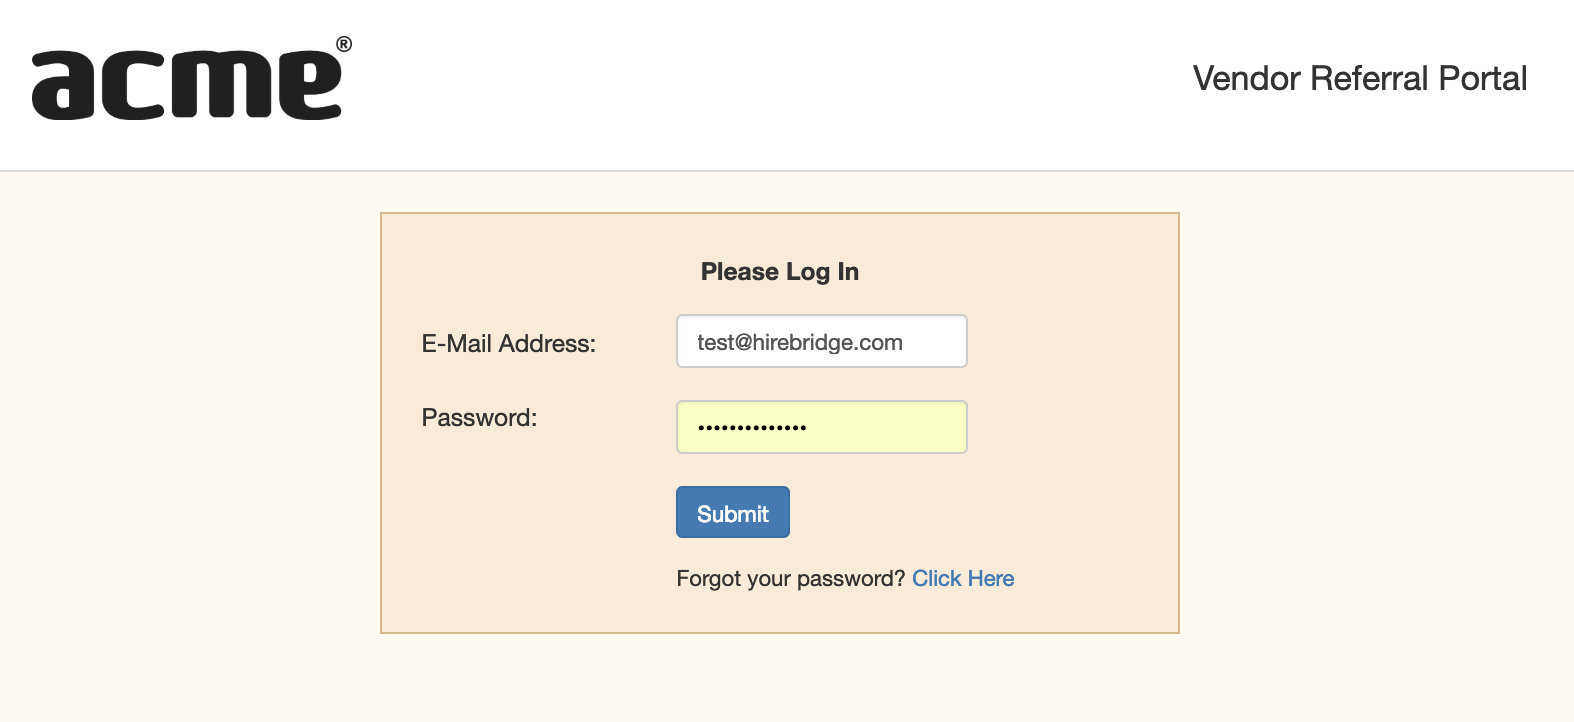Focus the E-Mail Address input field
1574x722 pixels.
821,342
